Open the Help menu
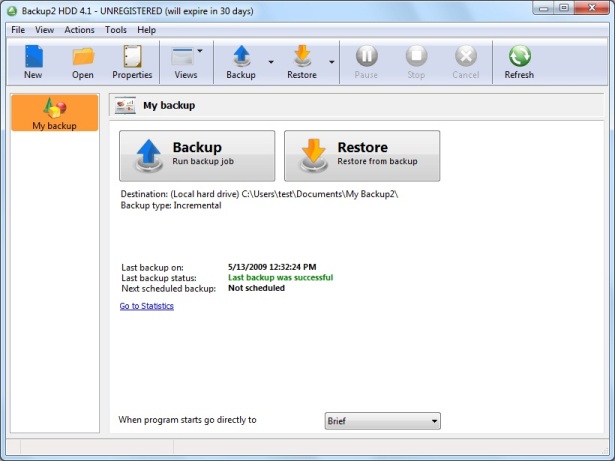The image size is (615, 461). 146,30
